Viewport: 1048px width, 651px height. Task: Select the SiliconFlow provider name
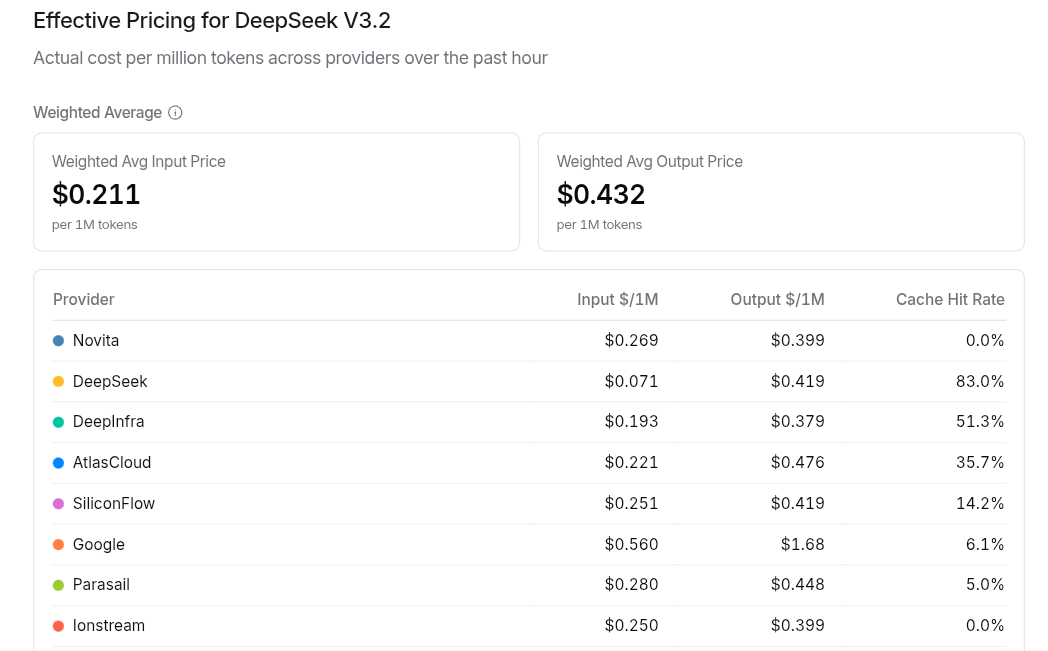coord(114,504)
